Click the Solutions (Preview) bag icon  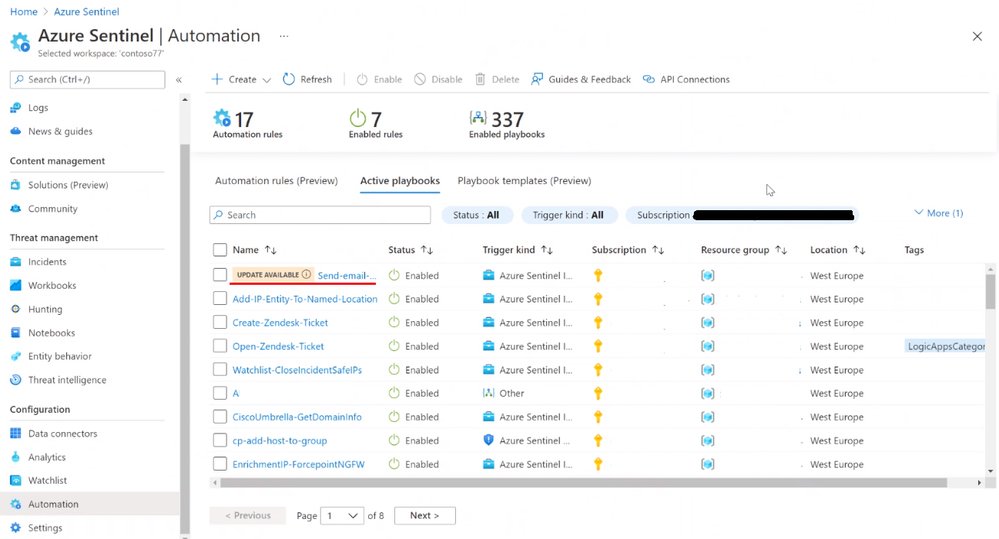[15, 185]
